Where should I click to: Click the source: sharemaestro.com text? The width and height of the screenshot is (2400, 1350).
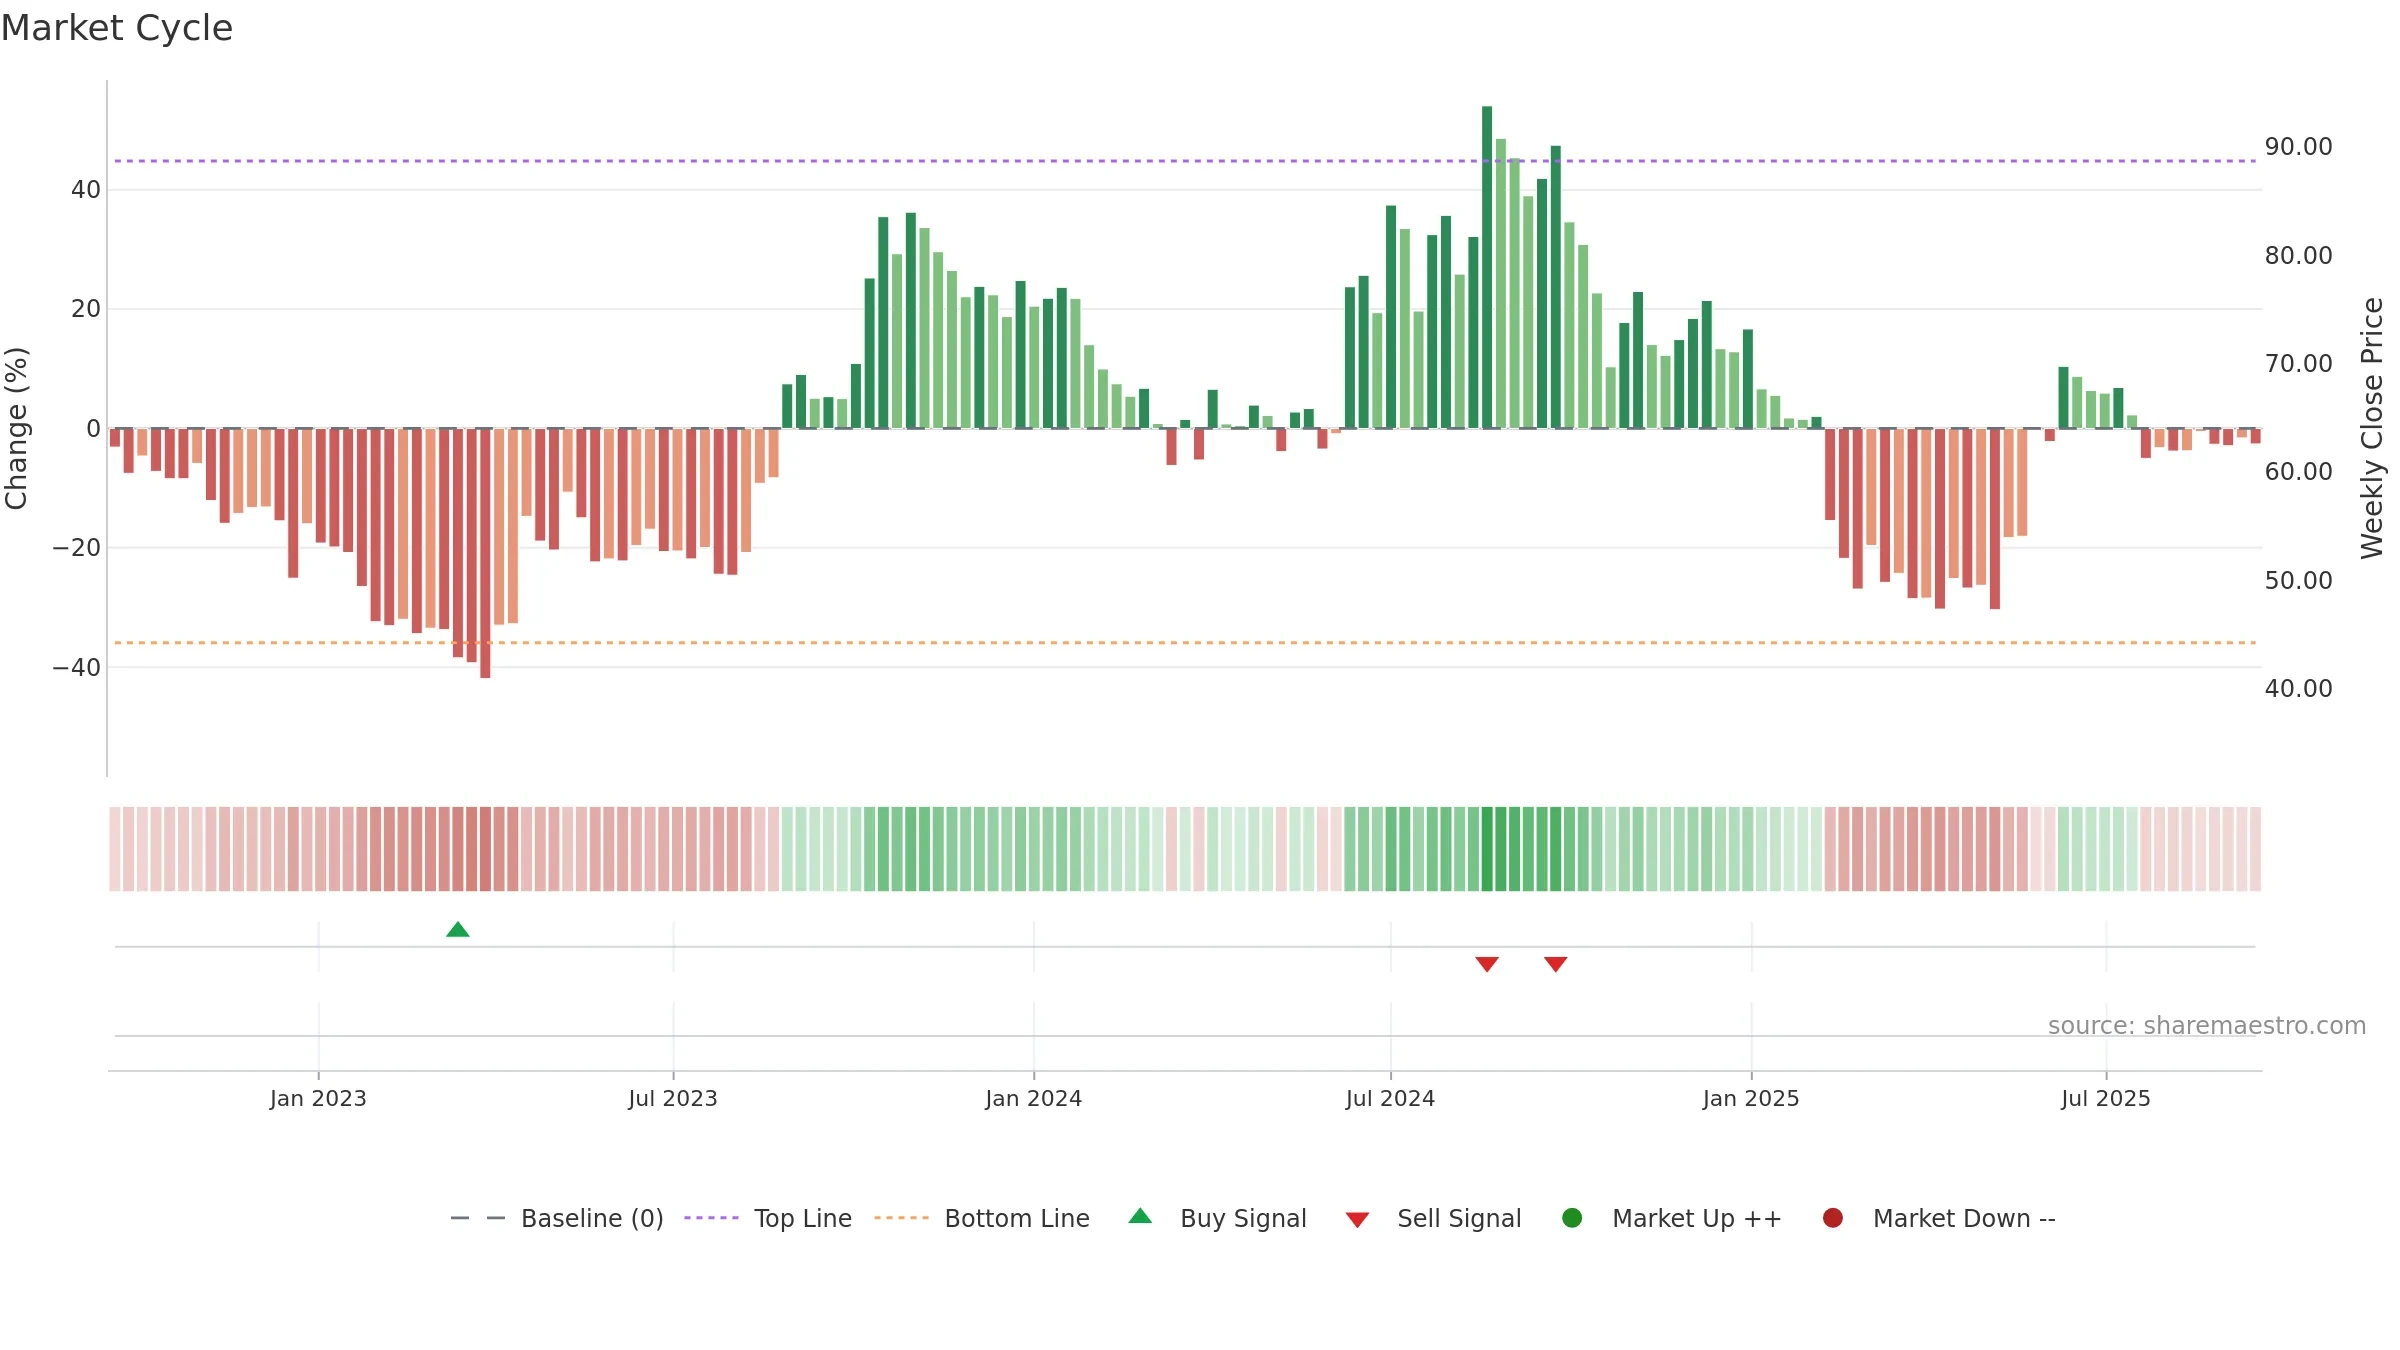coord(2207,1025)
